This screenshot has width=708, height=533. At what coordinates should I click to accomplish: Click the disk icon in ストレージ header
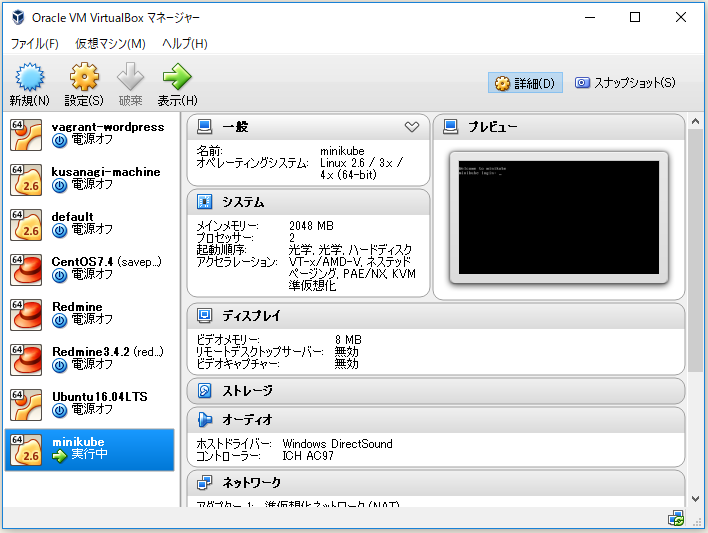[205, 390]
